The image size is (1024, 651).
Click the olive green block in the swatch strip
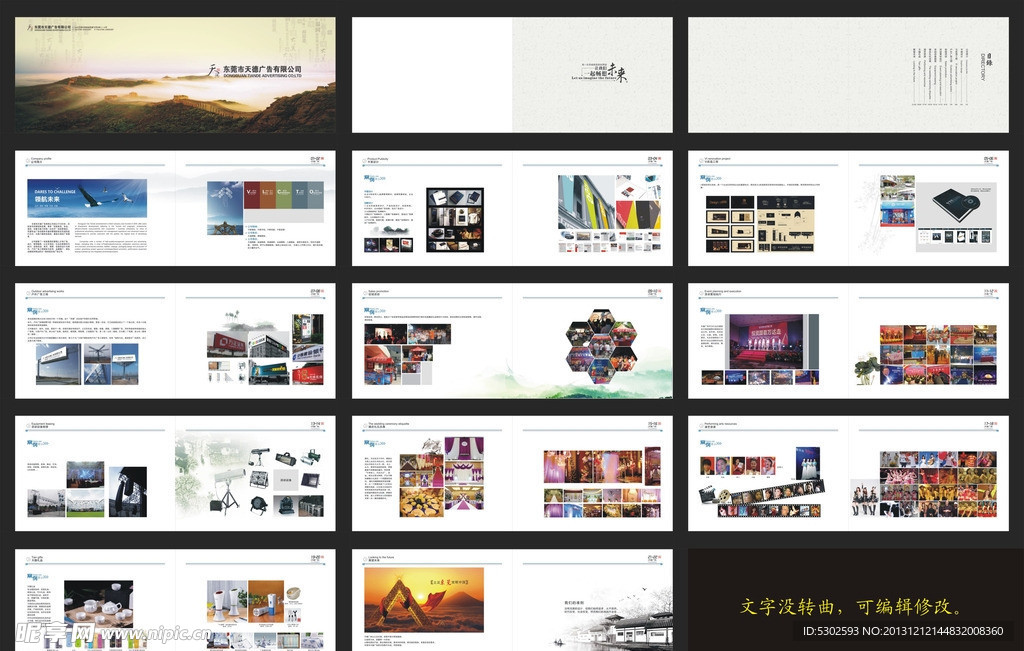[284, 194]
